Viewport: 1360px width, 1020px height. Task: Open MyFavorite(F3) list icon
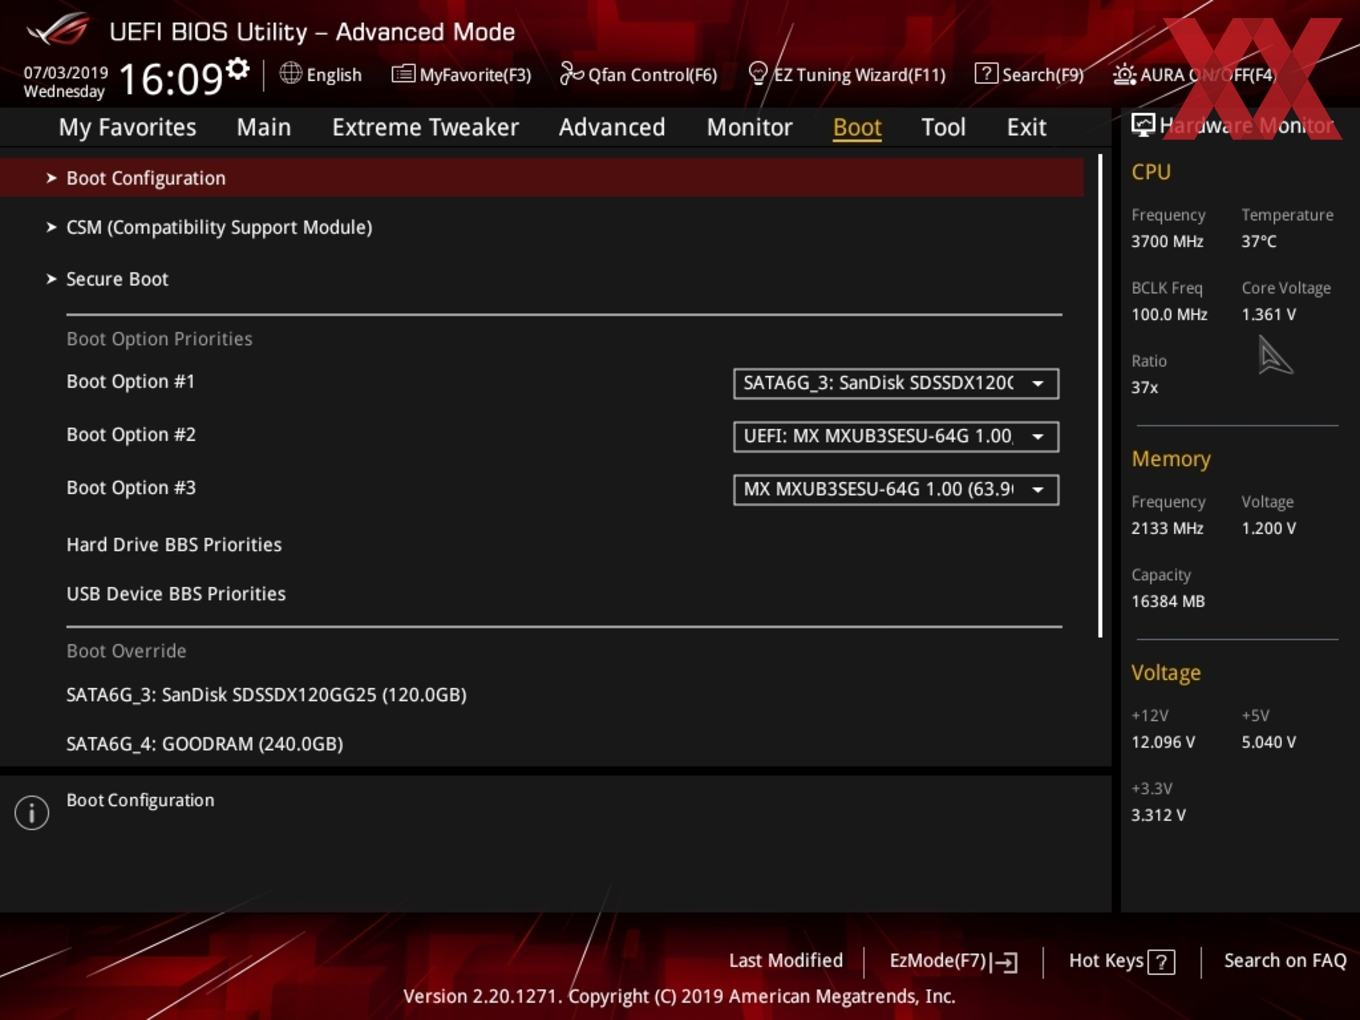coord(403,73)
